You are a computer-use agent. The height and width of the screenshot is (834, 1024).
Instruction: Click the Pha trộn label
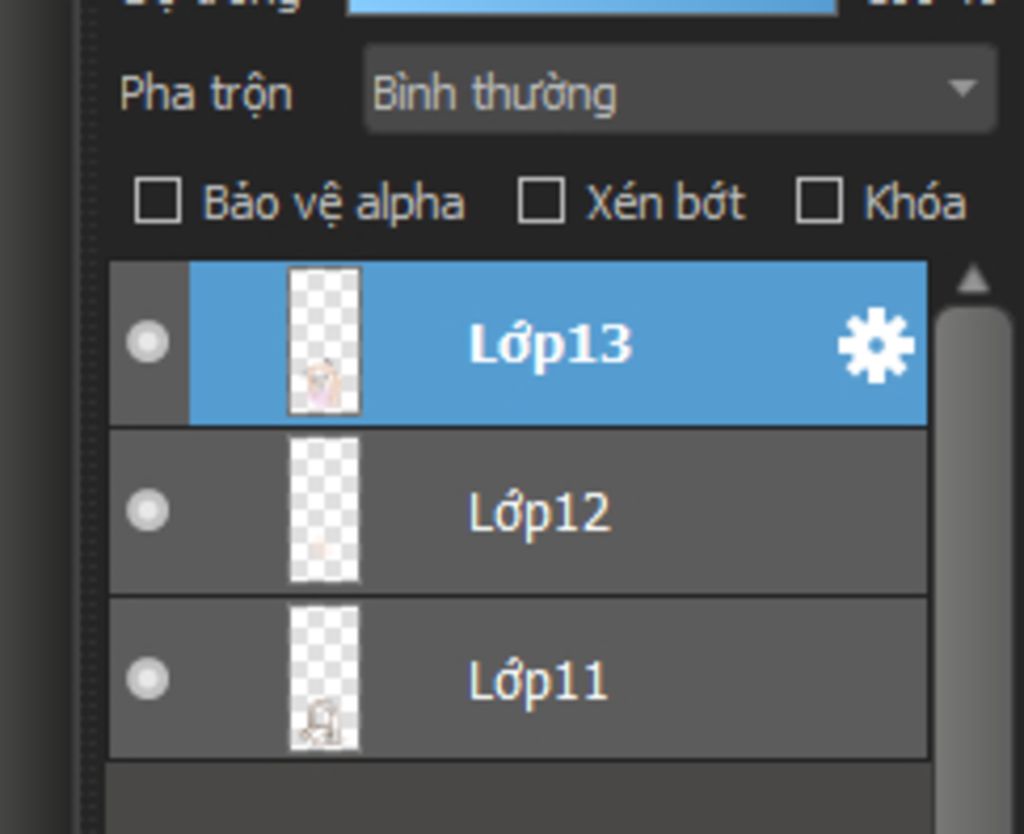pyautogui.click(x=206, y=94)
